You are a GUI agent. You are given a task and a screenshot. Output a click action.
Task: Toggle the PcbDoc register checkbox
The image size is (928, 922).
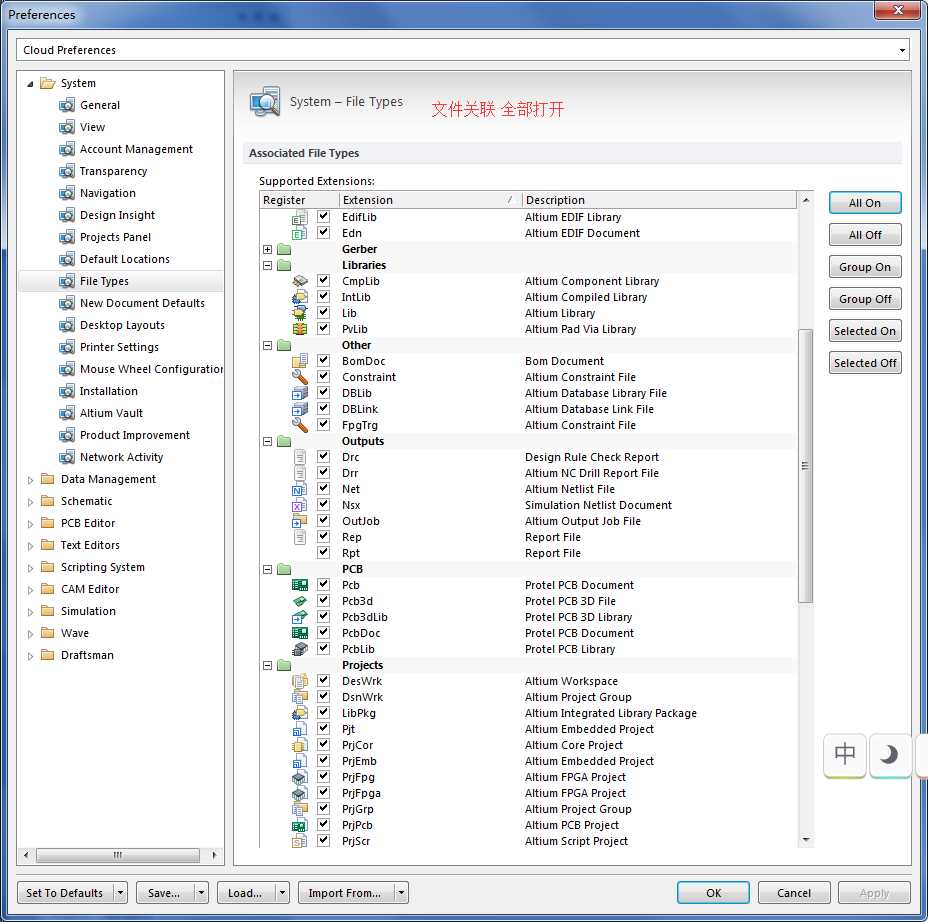coord(323,632)
